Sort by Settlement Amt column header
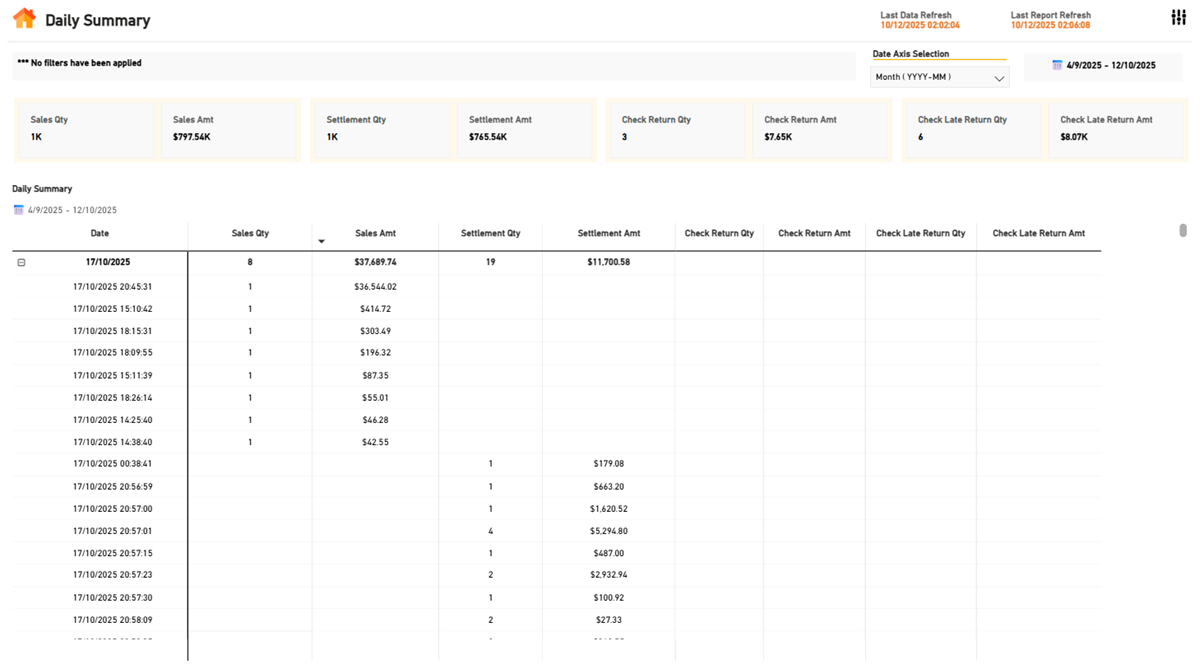The height and width of the screenshot is (664, 1204). click(x=608, y=233)
